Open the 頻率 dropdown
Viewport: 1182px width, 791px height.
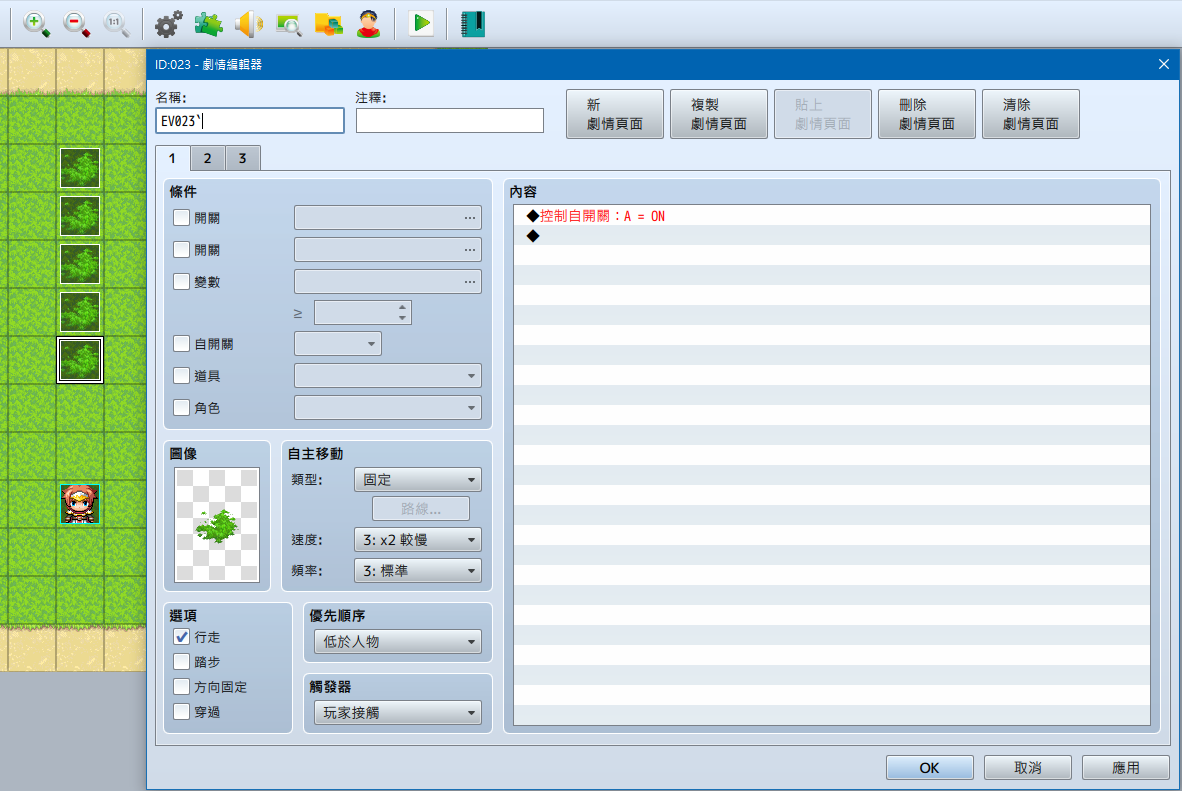pos(418,571)
